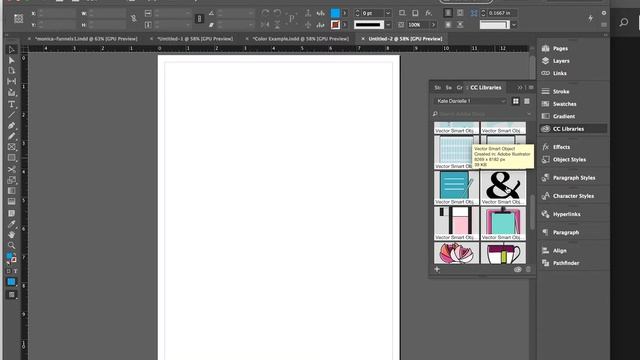This screenshot has width=640, height=360.
Task: Click the red stroke color swatch in control bar
Action: [x=335, y=25]
